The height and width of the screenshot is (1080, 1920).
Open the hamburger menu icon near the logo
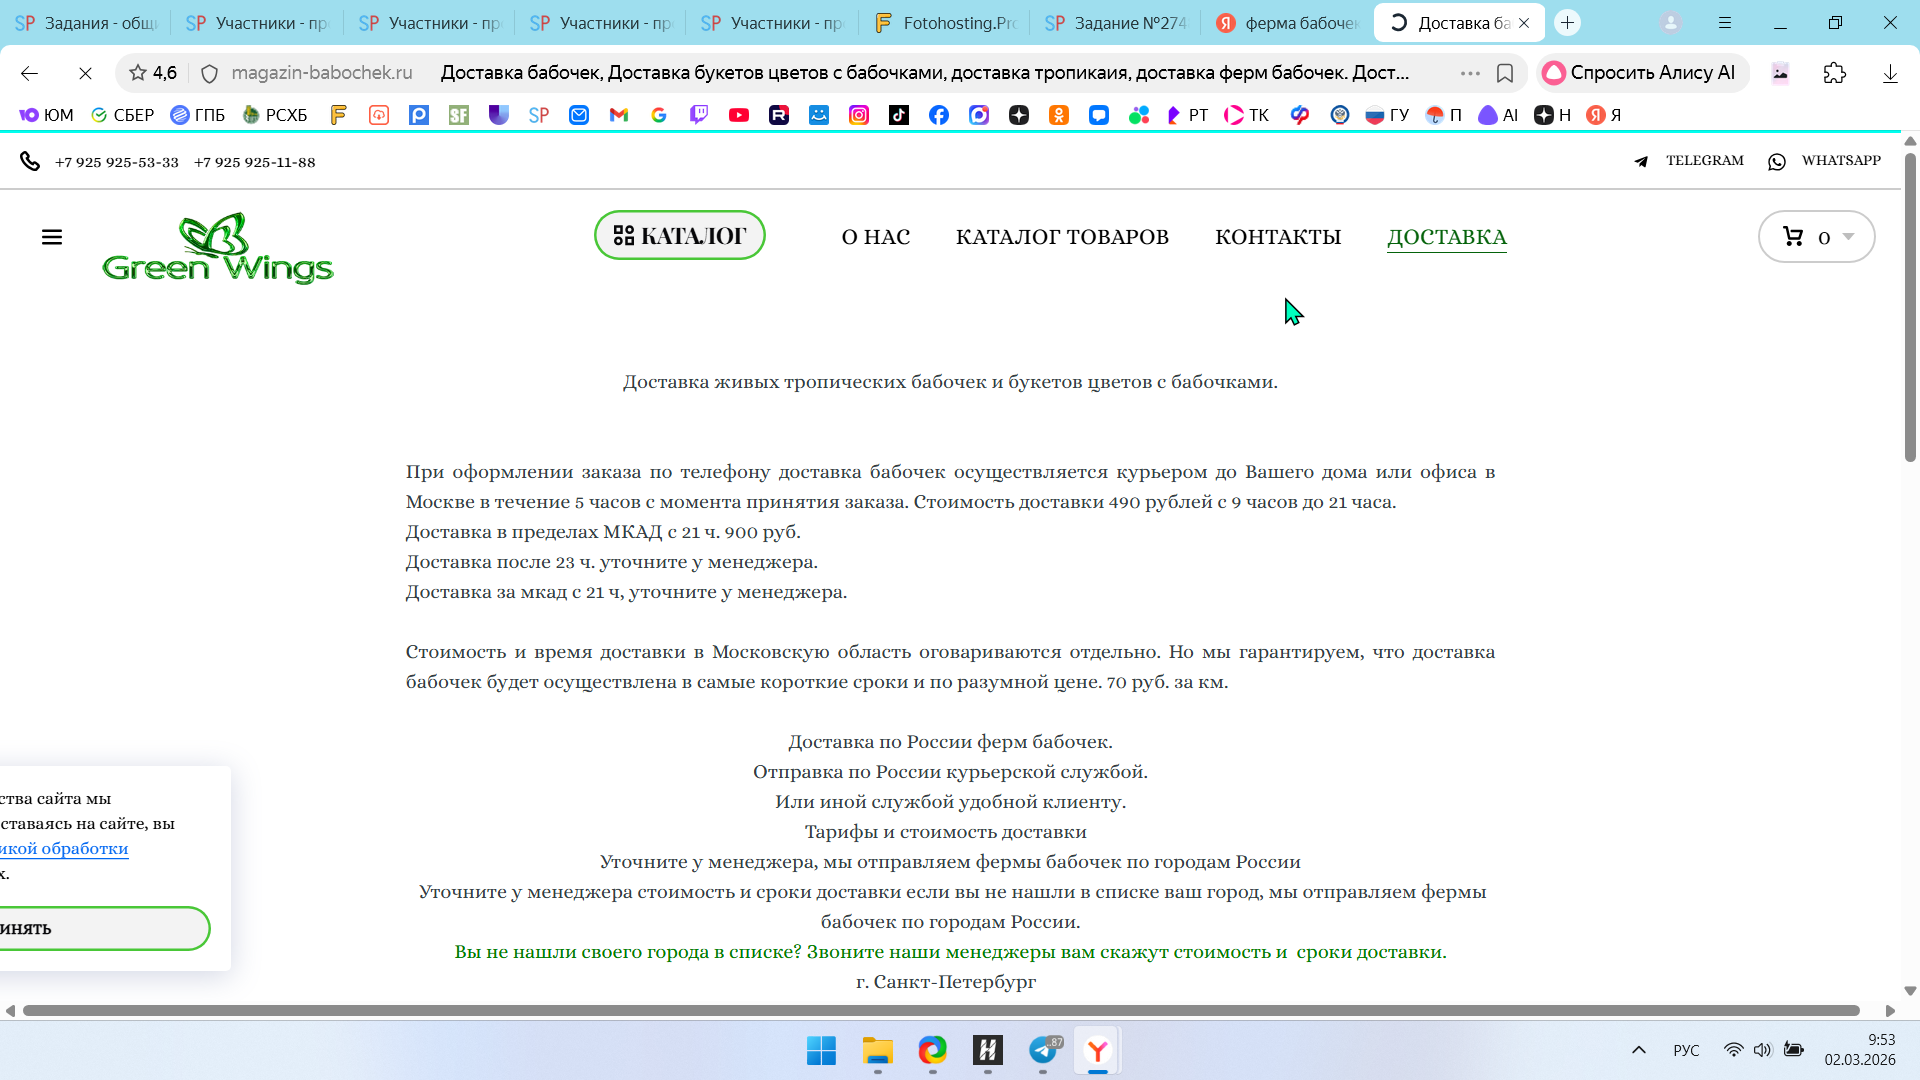pos(52,237)
